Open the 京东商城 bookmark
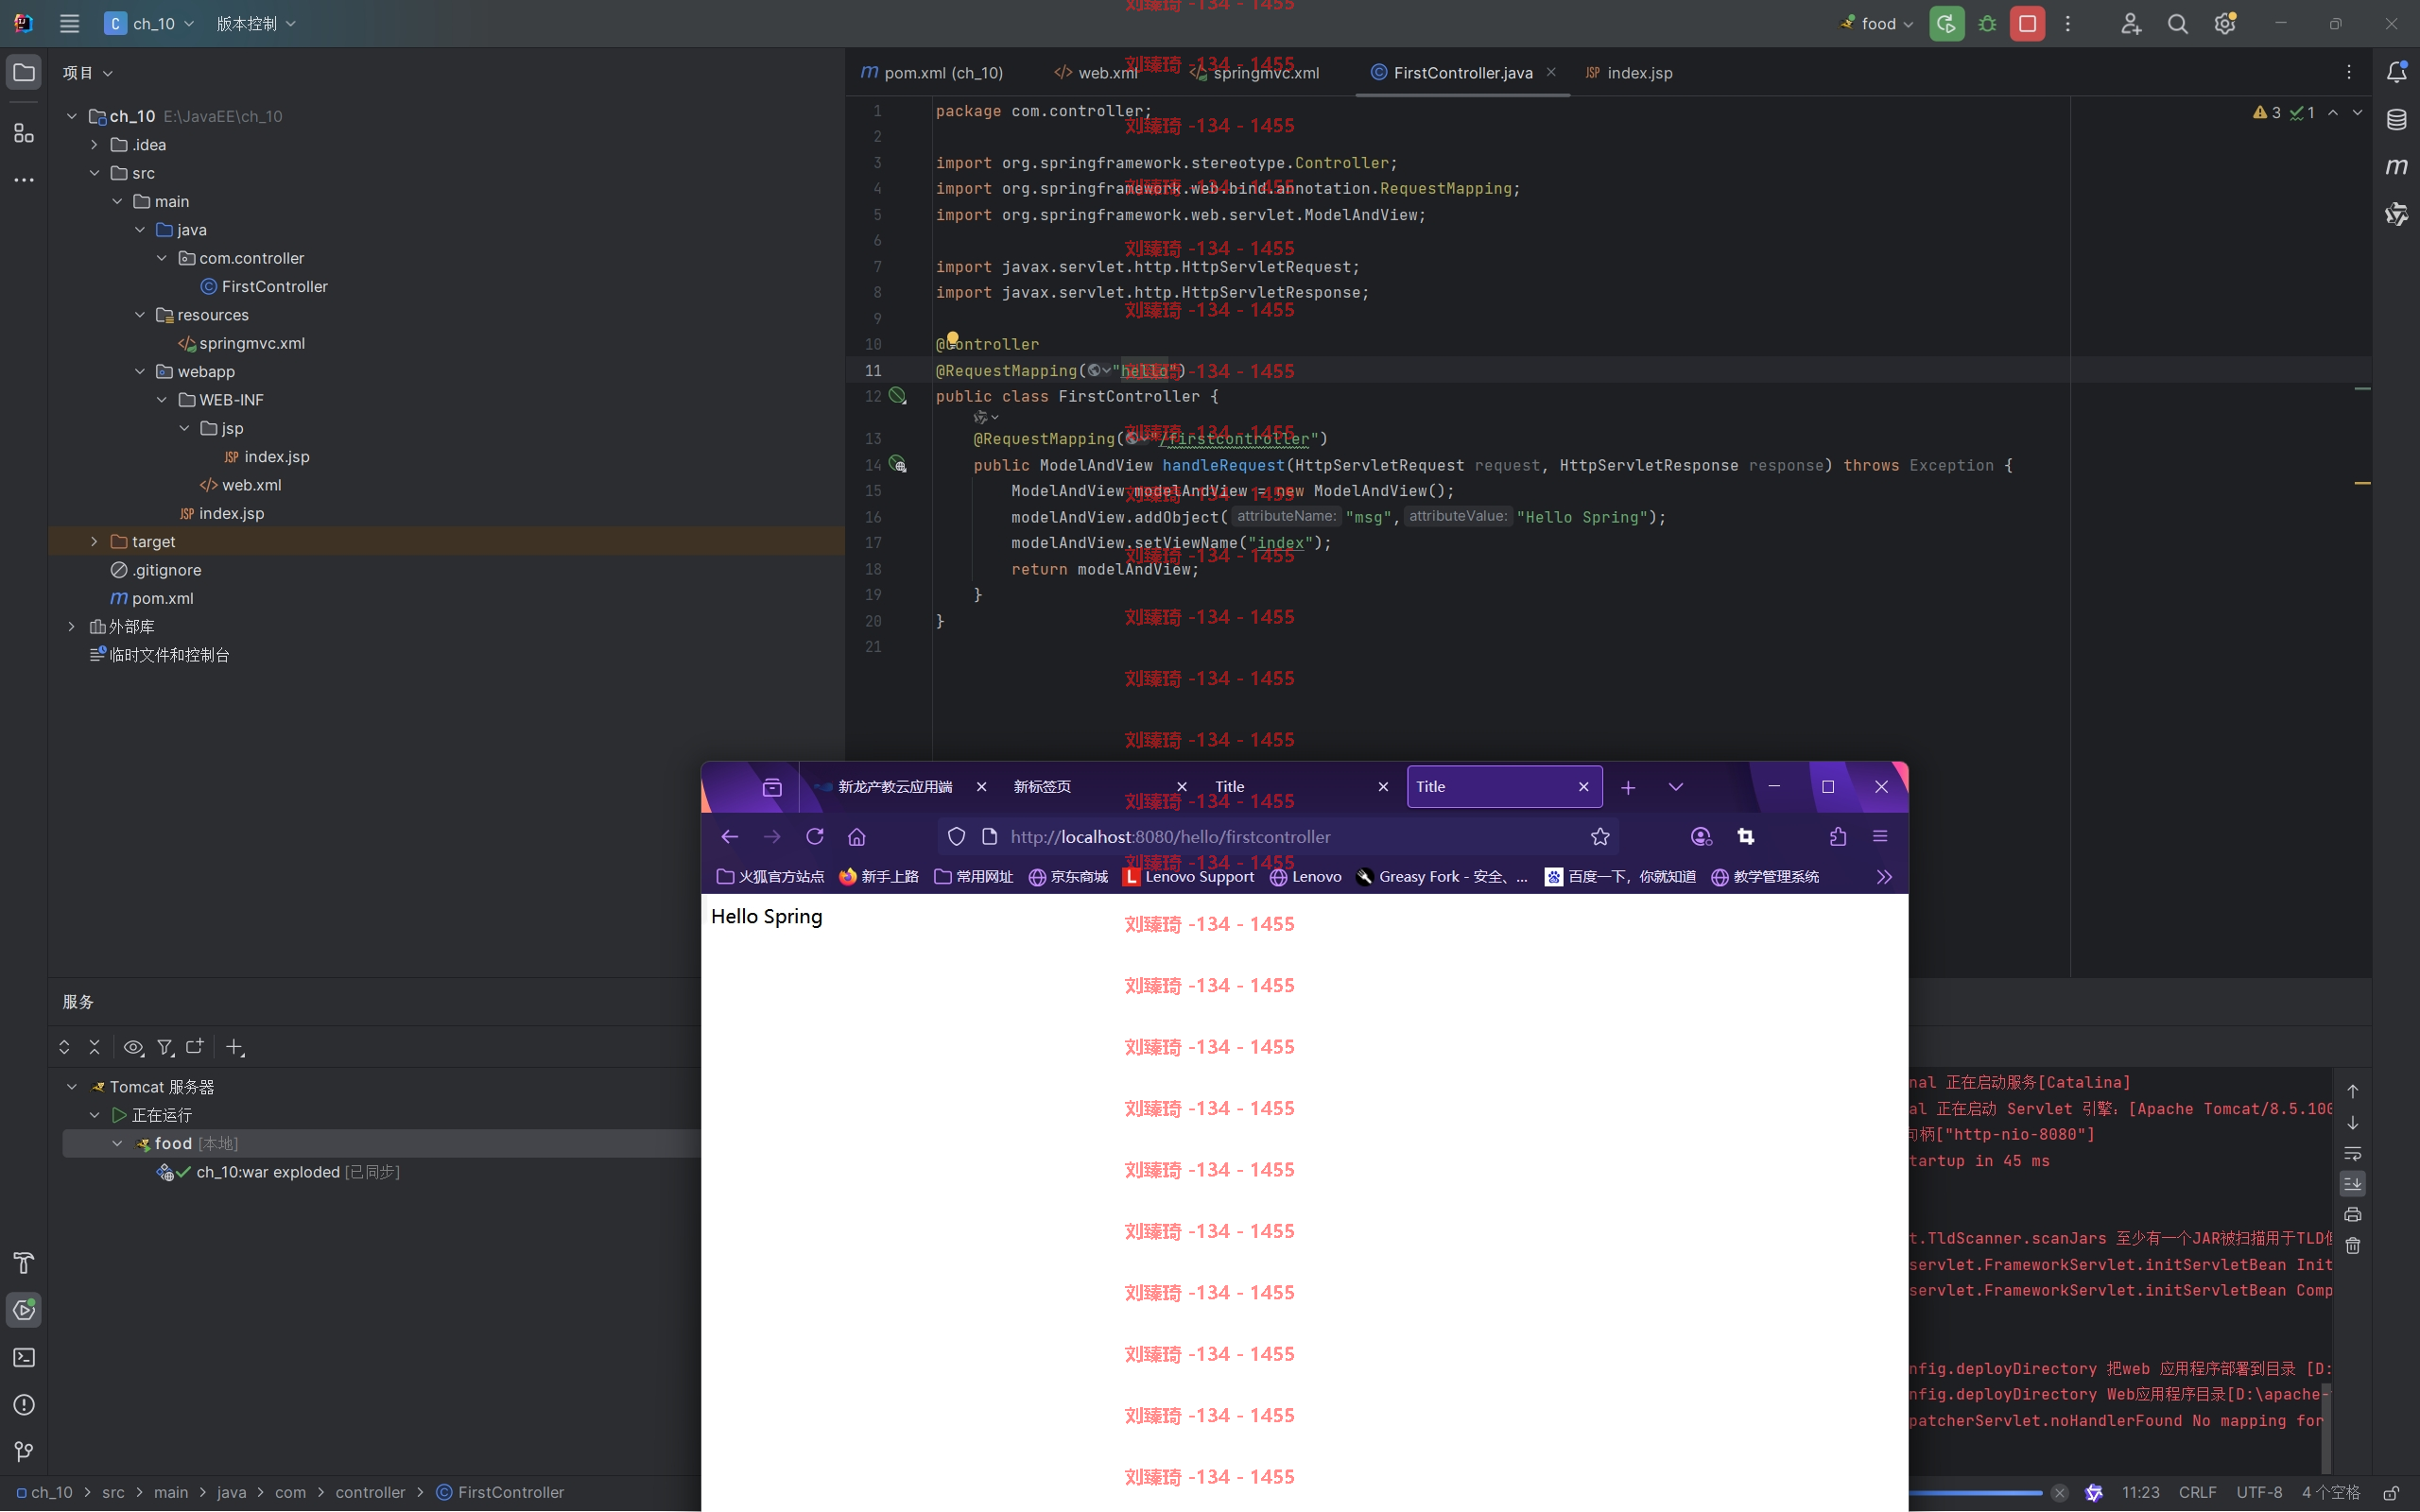Image resolution: width=2420 pixels, height=1512 pixels. tap(1068, 876)
